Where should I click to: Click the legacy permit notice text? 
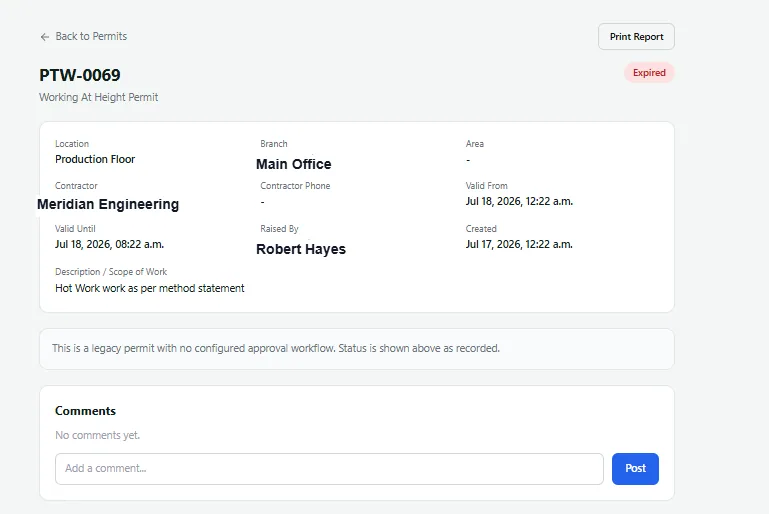(276, 348)
